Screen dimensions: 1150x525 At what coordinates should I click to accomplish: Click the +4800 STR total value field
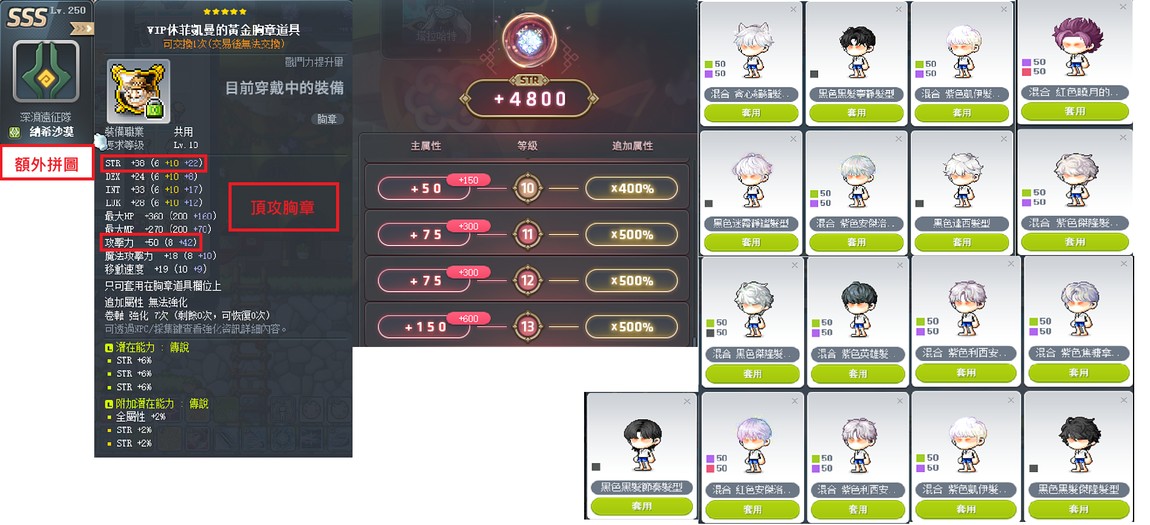click(530, 99)
